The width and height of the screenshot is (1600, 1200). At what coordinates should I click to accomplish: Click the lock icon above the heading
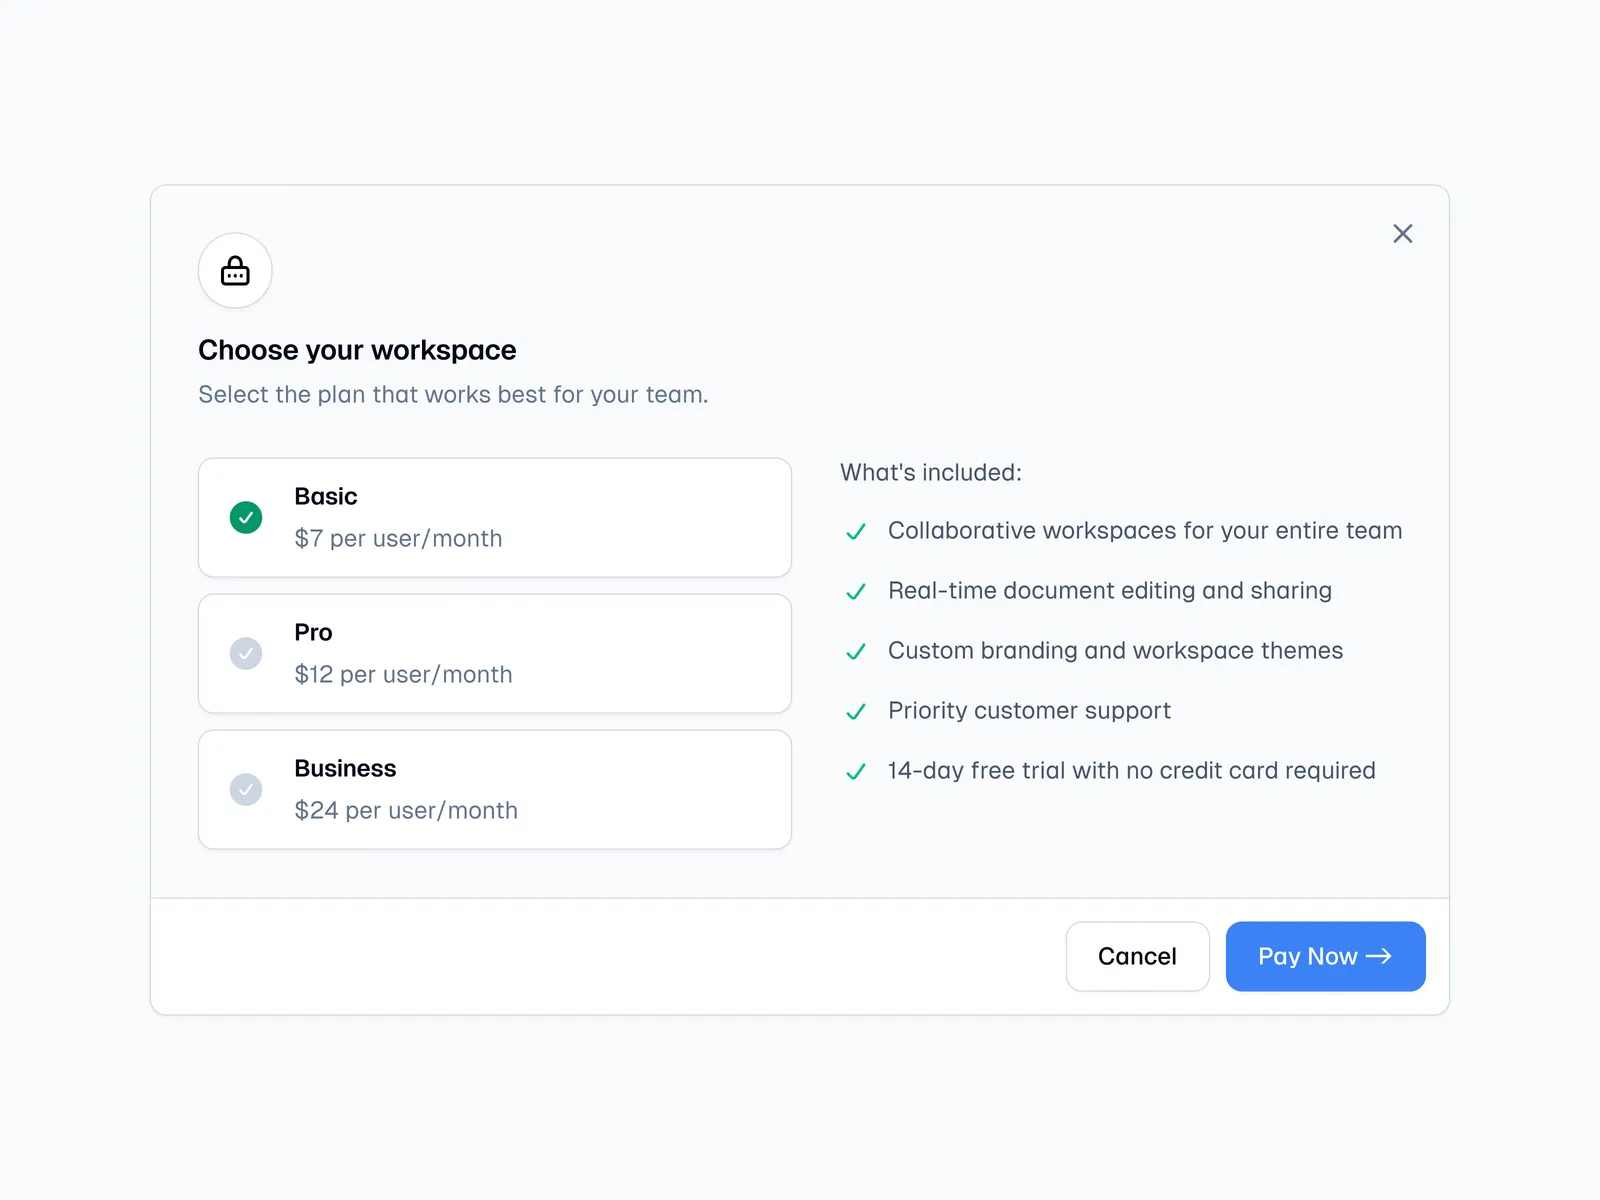[x=235, y=271]
